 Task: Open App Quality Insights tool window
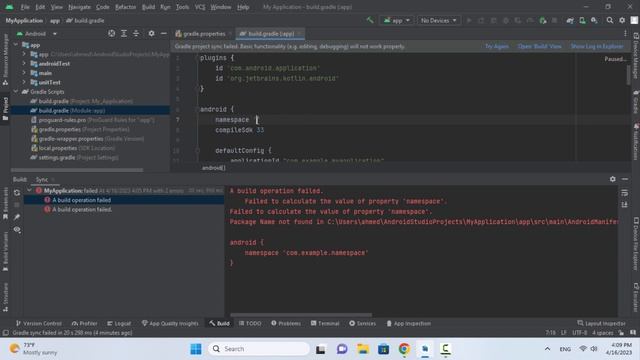[170, 323]
